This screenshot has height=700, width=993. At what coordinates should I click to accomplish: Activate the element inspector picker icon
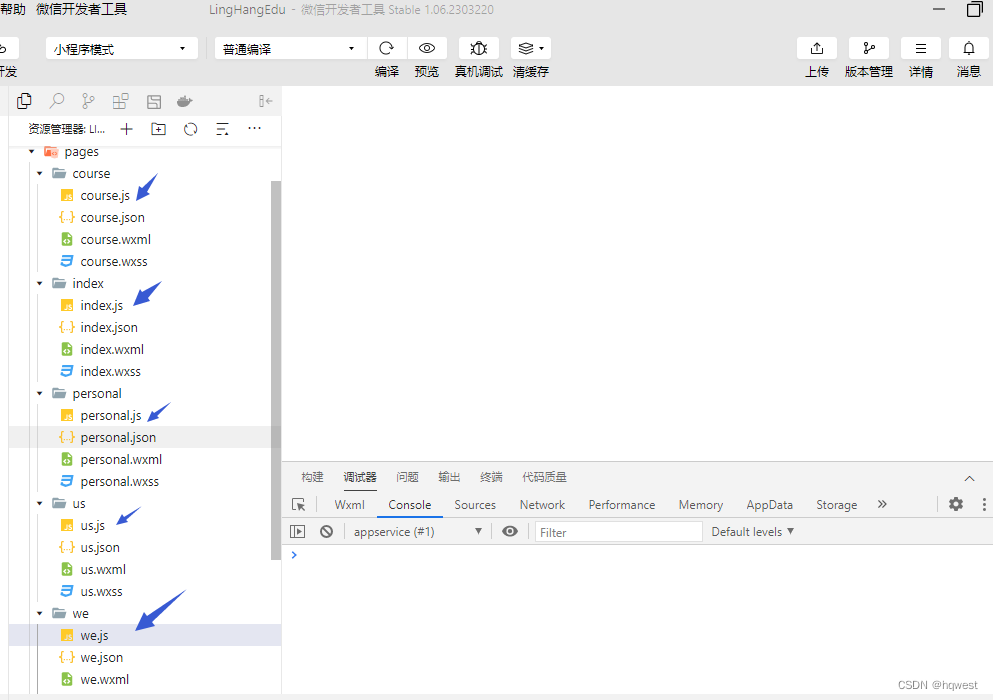pos(298,504)
